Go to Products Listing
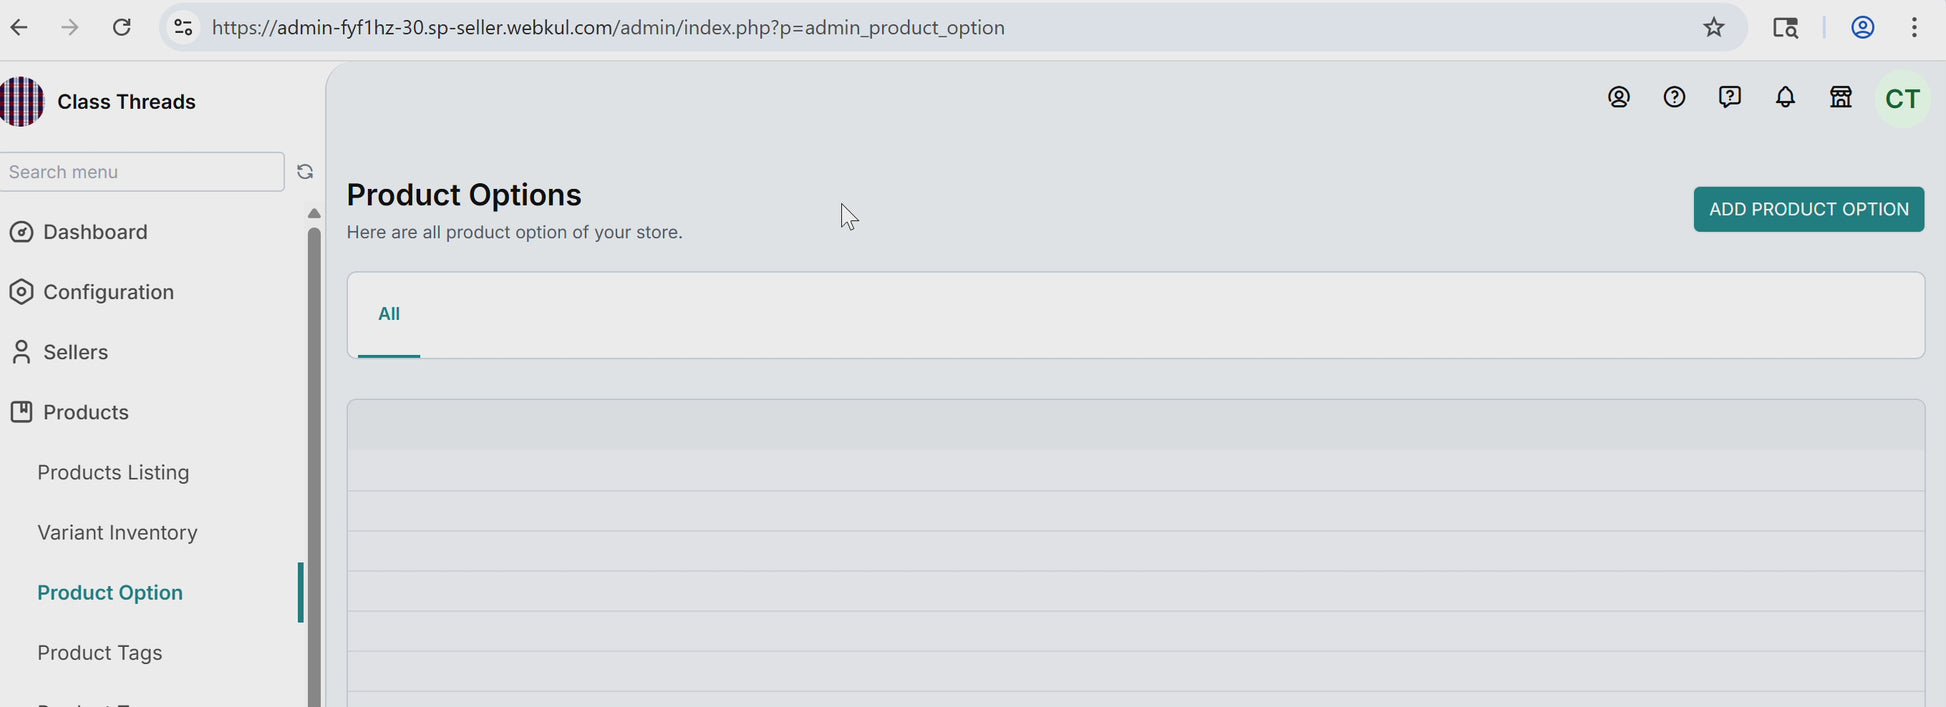This screenshot has height=707, width=1946. tap(113, 472)
